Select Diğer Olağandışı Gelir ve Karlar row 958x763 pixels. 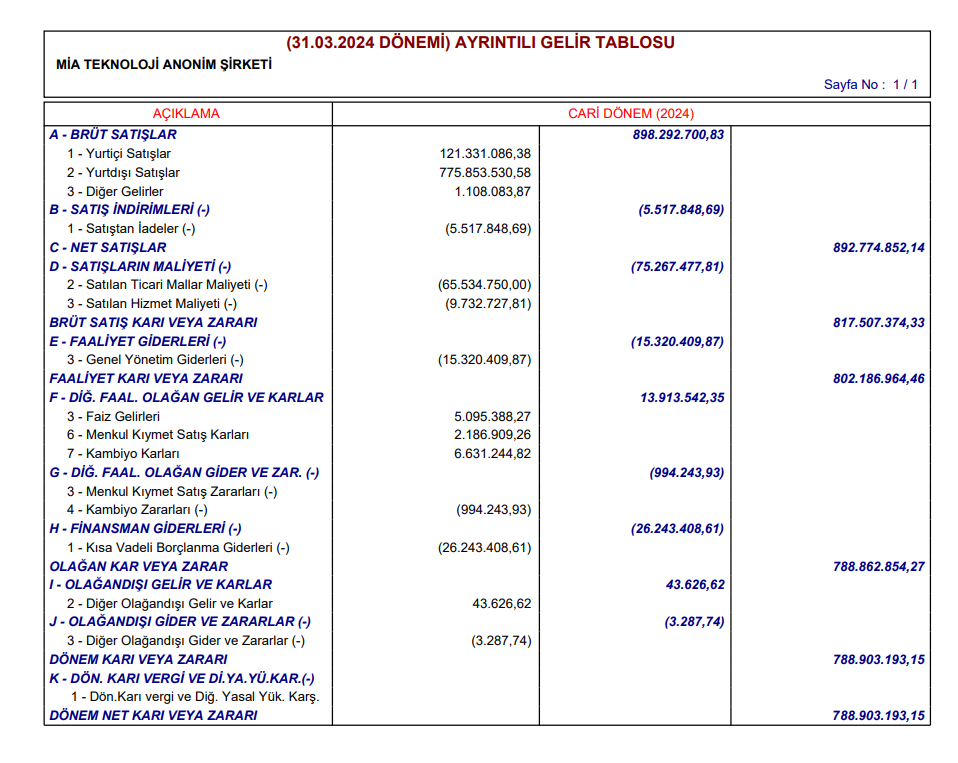170,604
